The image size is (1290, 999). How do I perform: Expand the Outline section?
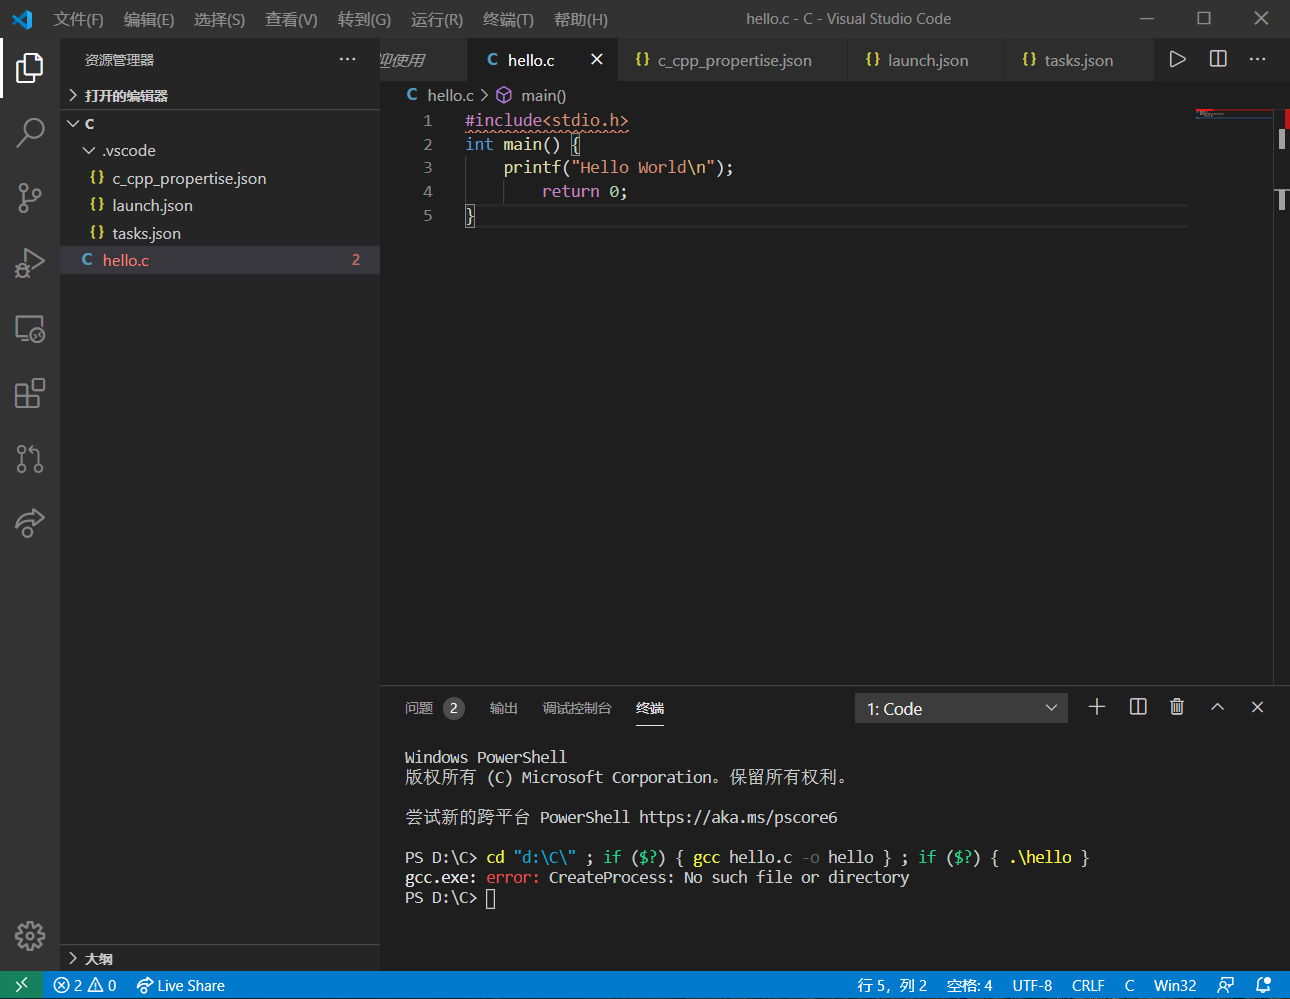coord(220,958)
